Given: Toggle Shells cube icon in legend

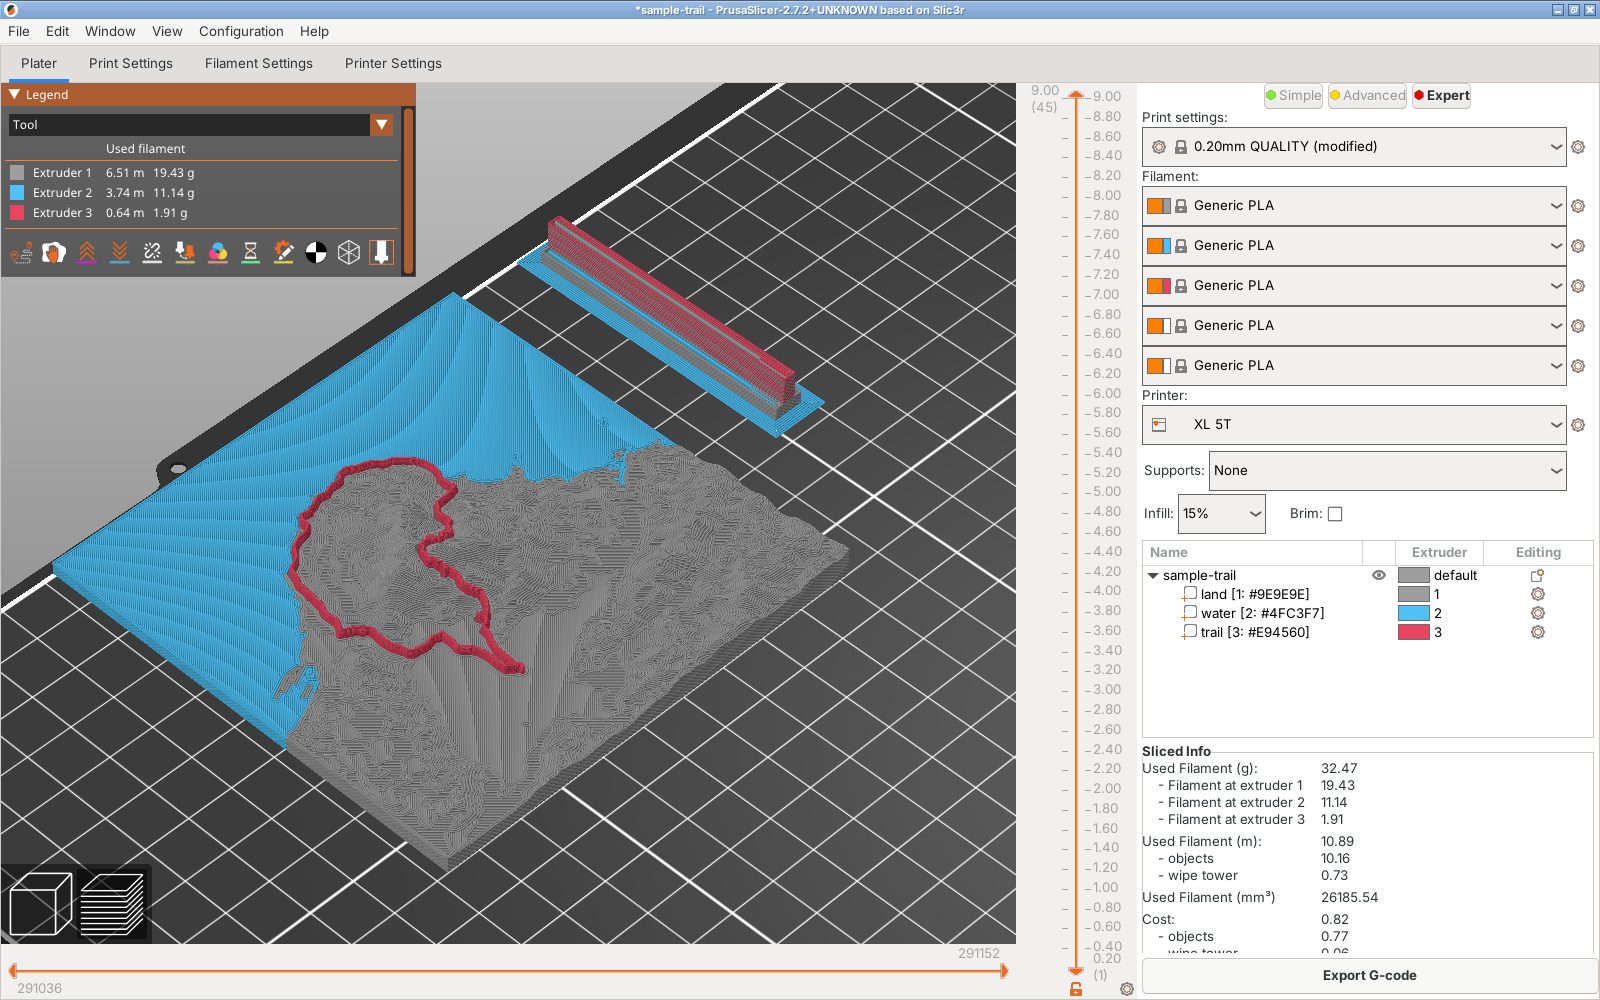Looking at the screenshot, I should click(349, 252).
